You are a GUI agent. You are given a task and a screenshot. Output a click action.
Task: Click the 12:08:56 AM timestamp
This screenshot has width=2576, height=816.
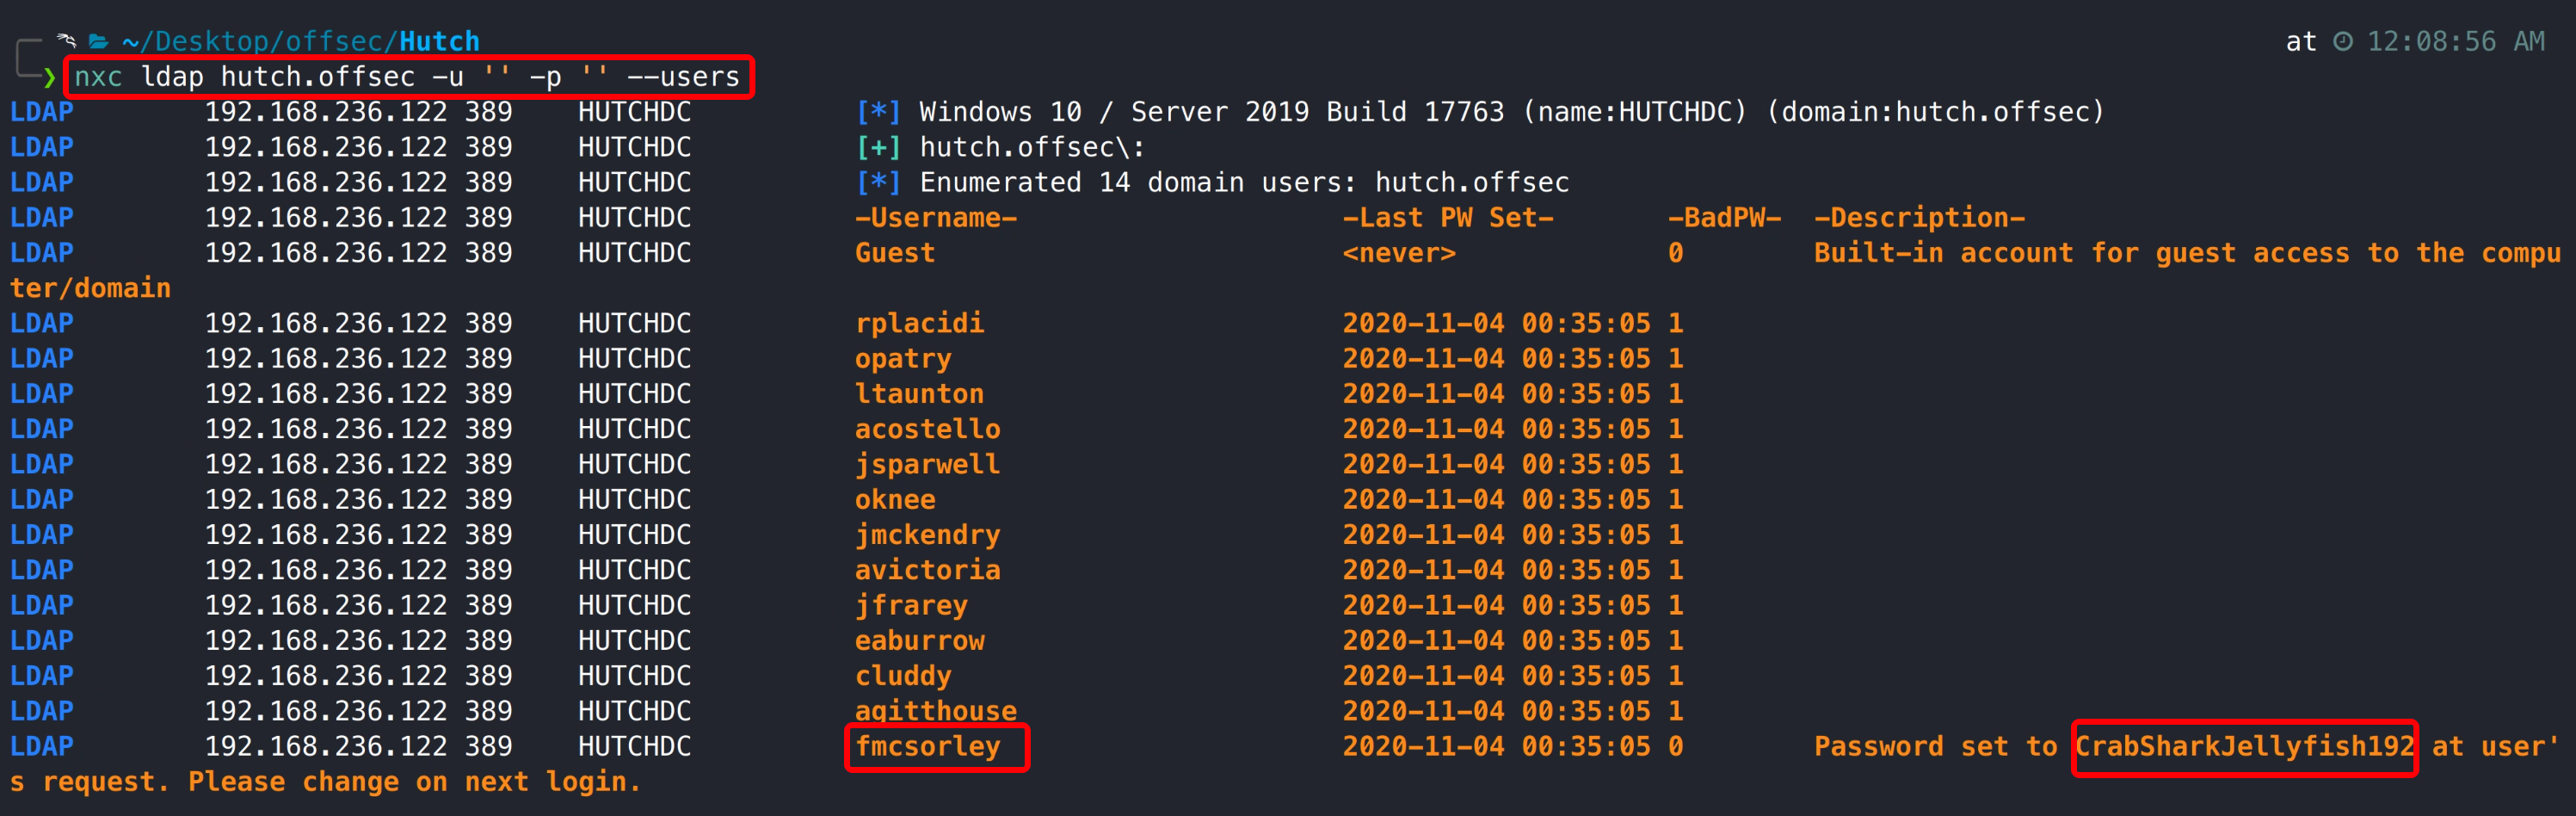click(x=2455, y=41)
